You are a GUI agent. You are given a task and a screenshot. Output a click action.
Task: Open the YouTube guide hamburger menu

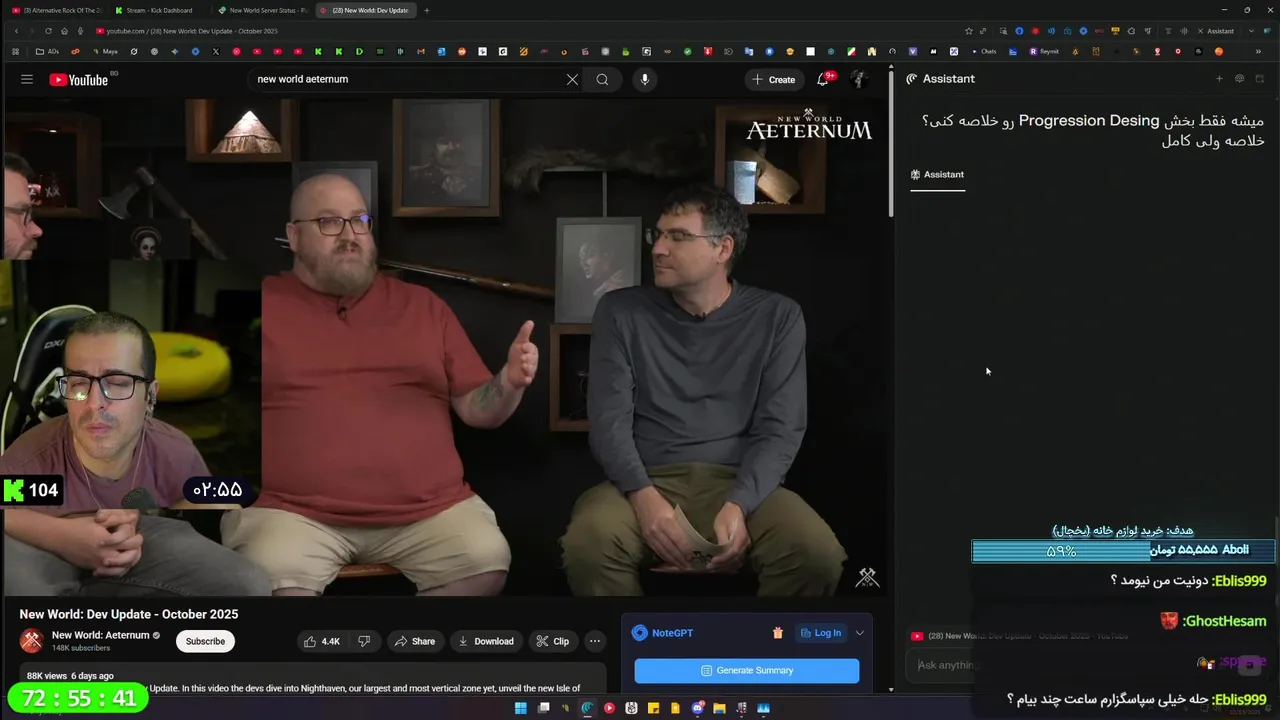point(27,79)
